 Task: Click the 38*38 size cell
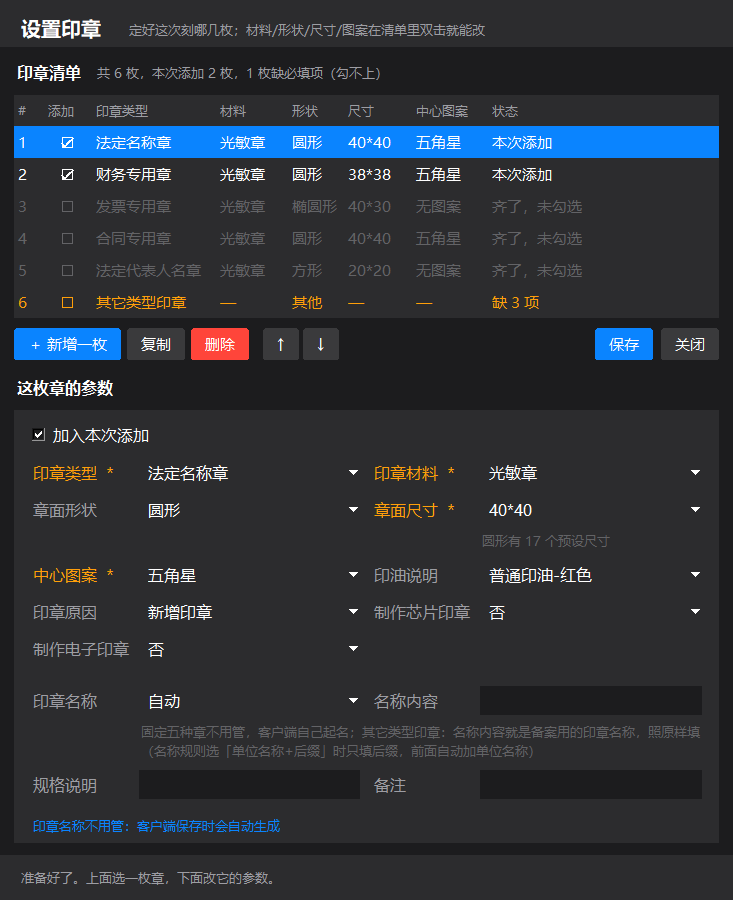pyautogui.click(x=369, y=174)
